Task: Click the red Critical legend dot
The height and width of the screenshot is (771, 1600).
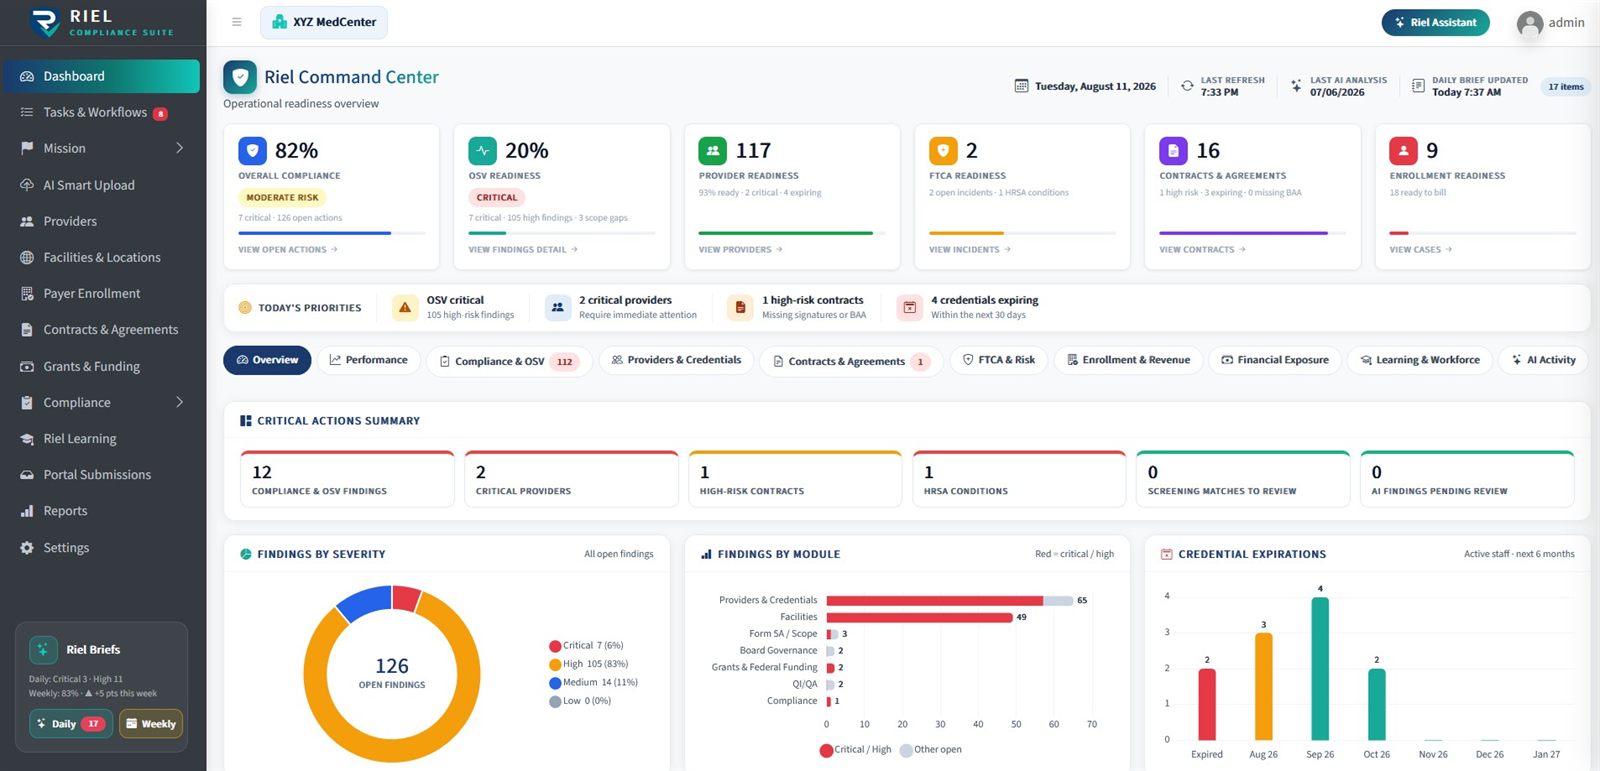Action: (x=555, y=646)
